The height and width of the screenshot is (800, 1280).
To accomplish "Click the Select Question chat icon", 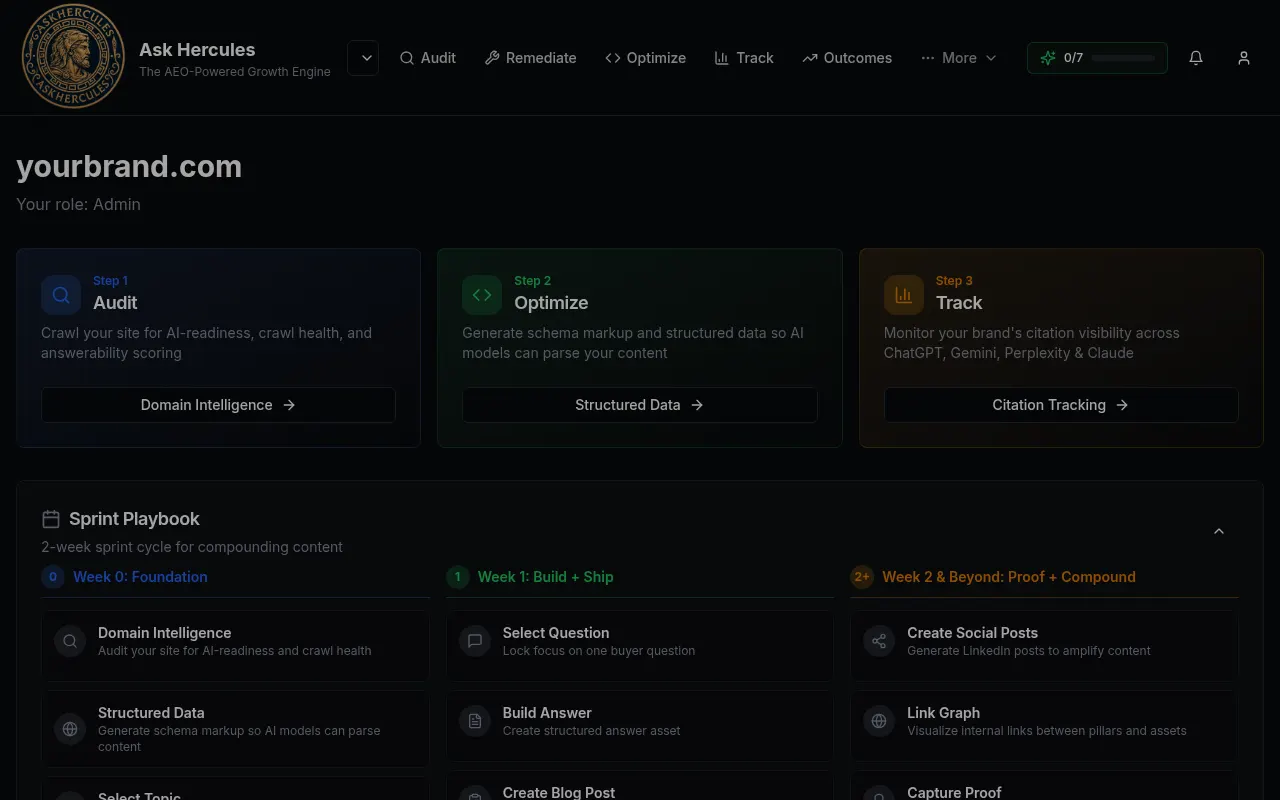I will tap(475, 641).
